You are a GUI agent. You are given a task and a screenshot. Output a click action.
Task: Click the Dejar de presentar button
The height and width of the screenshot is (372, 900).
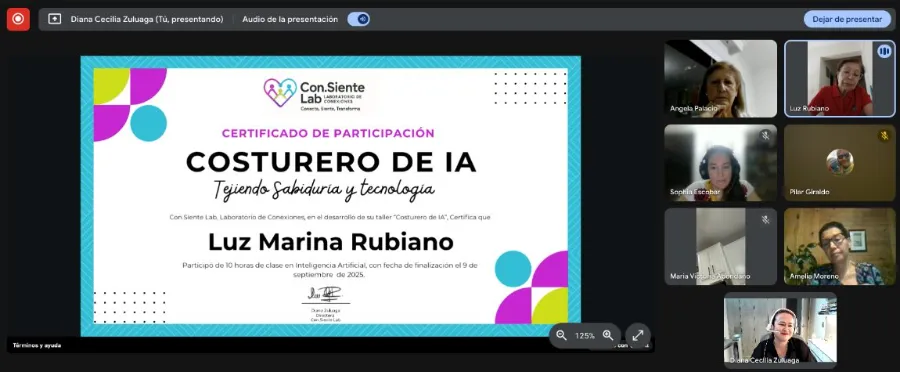click(847, 19)
